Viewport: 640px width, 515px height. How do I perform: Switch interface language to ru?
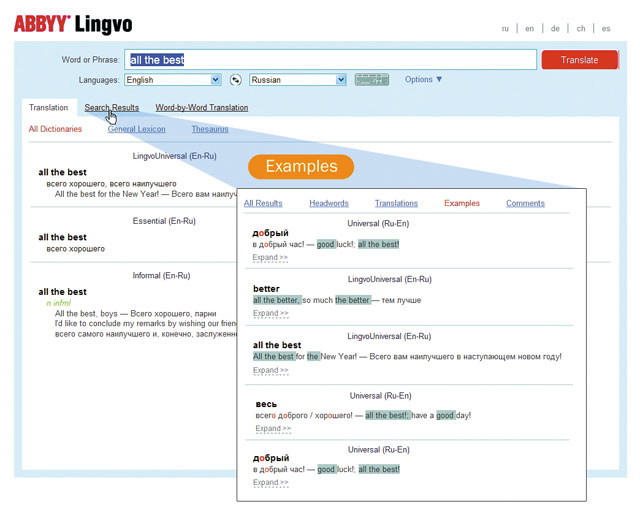click(x=505, y=29)
